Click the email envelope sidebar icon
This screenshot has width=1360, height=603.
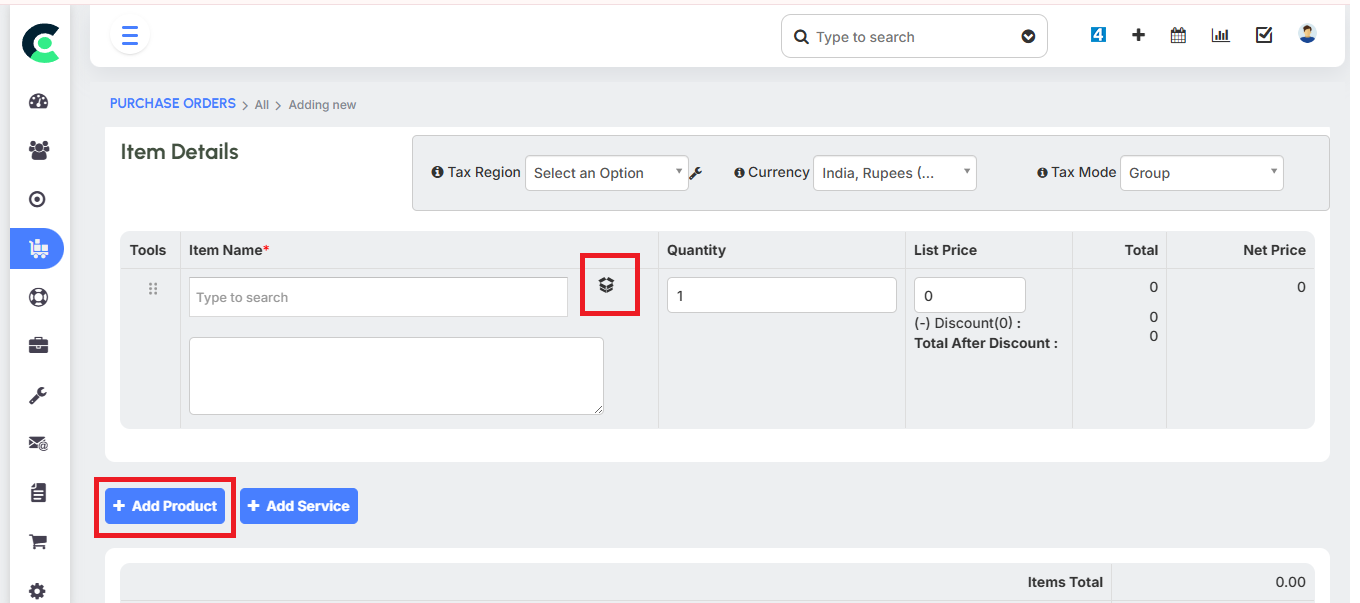tap(37, 443)
